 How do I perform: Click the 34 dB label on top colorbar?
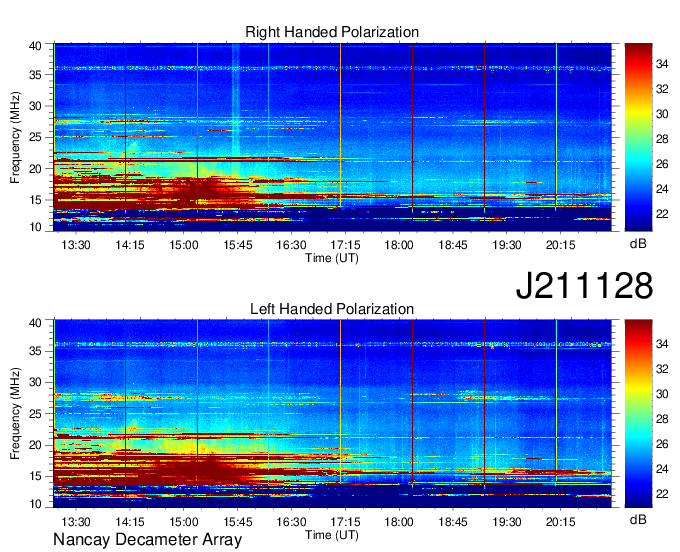(662, 64)
